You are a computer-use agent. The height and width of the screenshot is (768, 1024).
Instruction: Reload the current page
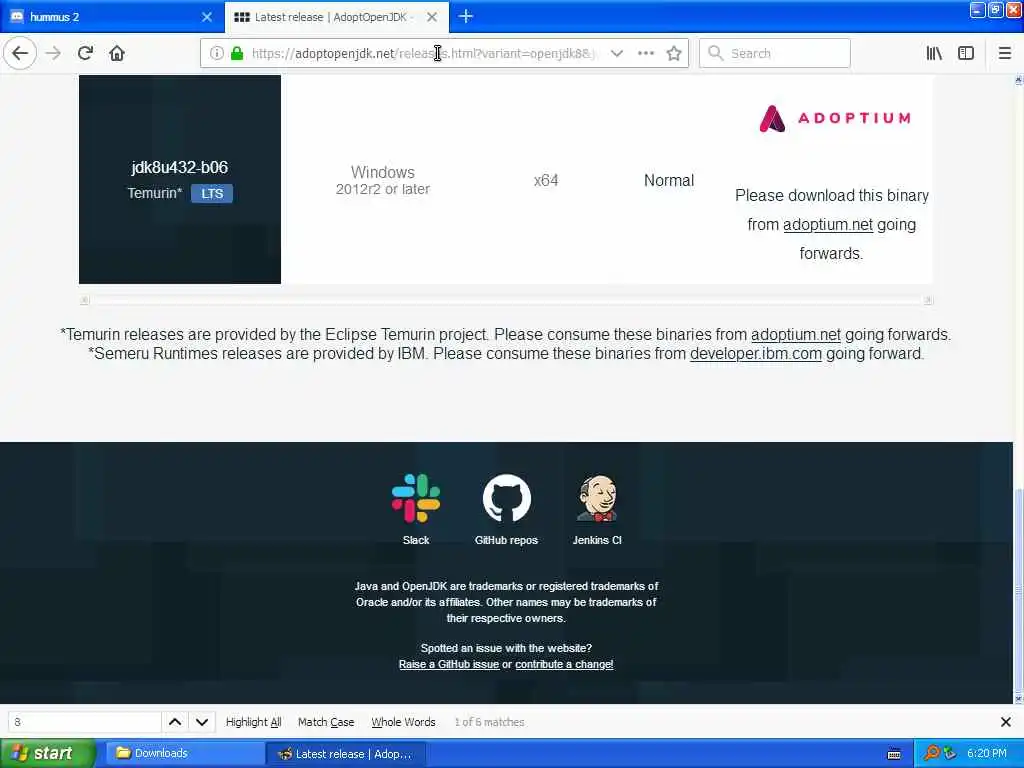point(86,53)
